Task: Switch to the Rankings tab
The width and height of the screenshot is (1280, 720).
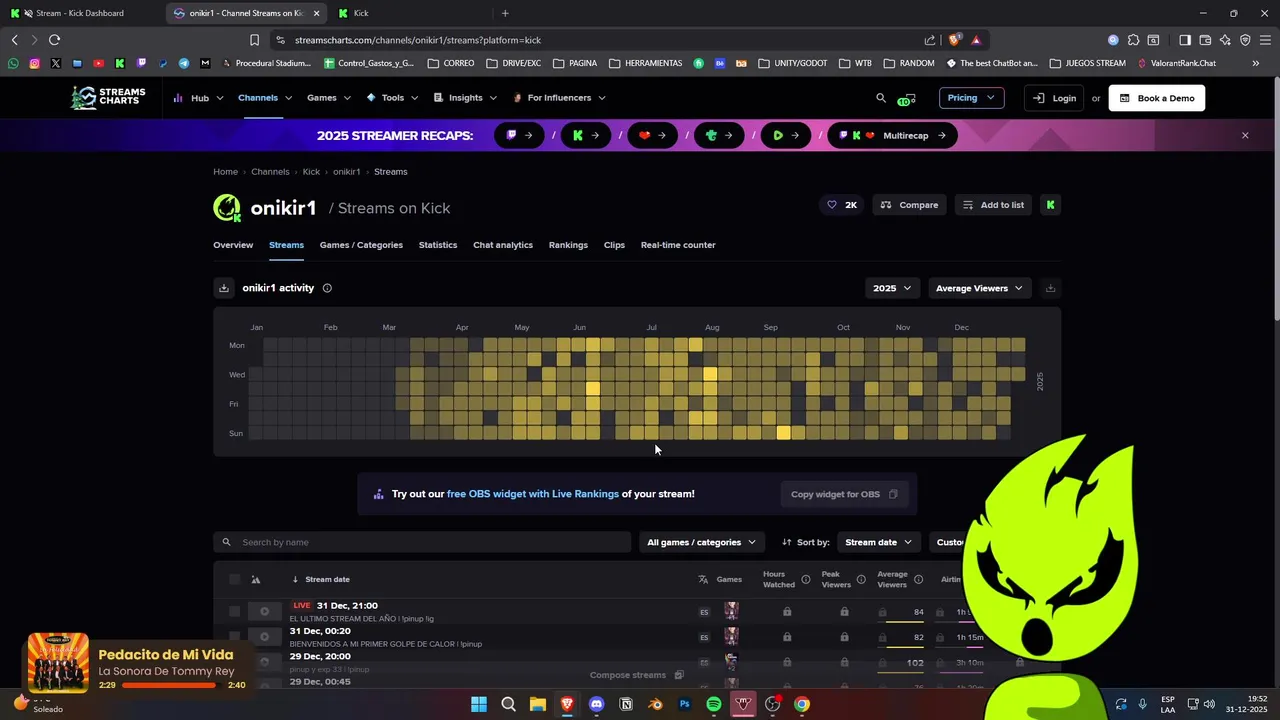Action: 568,245
